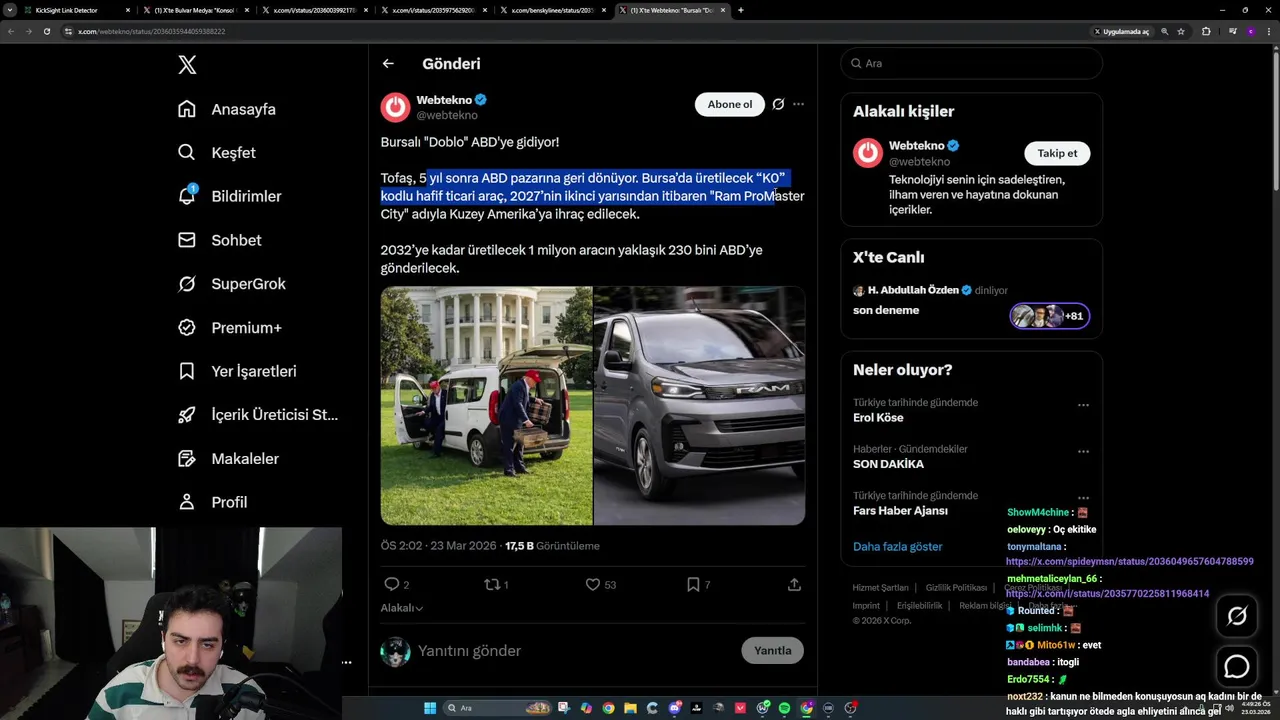Screen dimensions: 1280x720
Task: Open the browser tab list dropdown
Action: (x=10, y=10)
